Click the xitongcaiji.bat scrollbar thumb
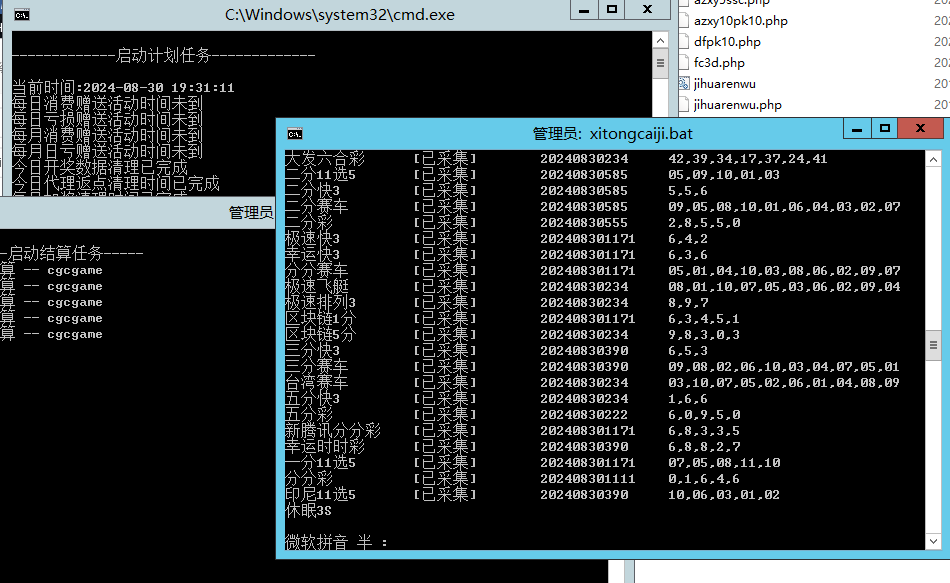Image resolution: width=950 pixels, height=583 pixels. point(933,346)
